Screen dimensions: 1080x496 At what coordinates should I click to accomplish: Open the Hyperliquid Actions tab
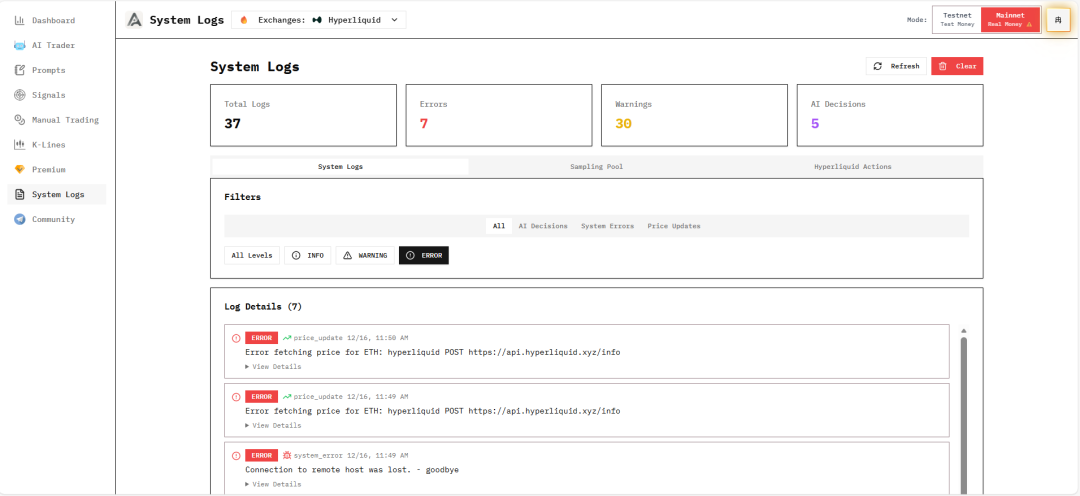pyautogui.click(x=852, y=167)
